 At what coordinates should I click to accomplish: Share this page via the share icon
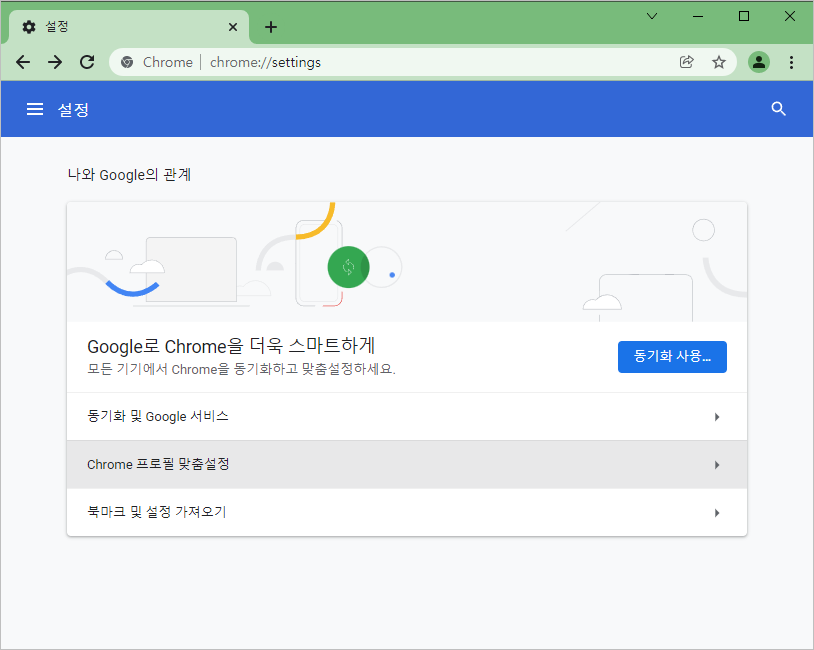(686, 62)
